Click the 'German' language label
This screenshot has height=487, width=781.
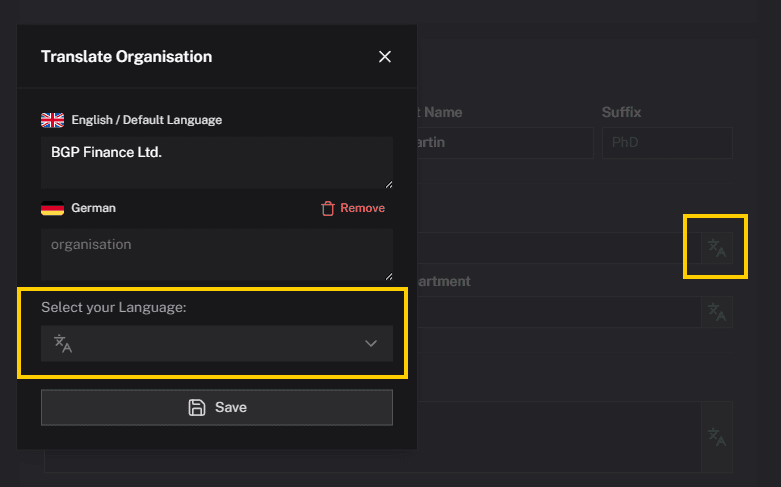[x=93, y=208]
